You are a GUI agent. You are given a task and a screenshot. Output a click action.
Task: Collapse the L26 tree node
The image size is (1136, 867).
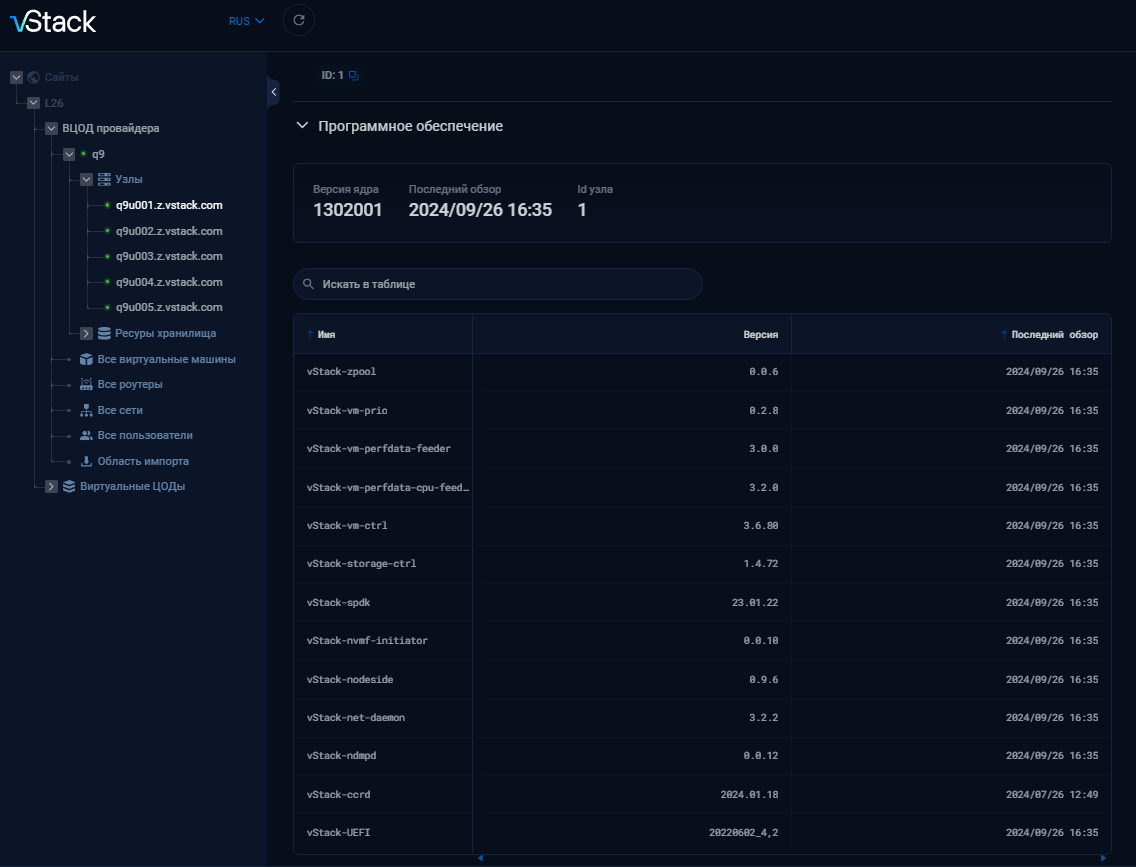click(x=33, y=103)
